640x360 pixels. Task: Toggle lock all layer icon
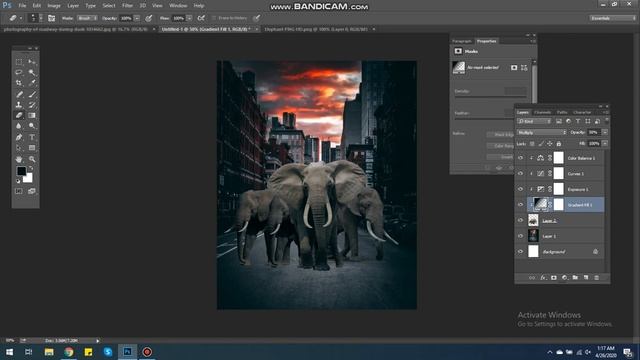point(559,144)
